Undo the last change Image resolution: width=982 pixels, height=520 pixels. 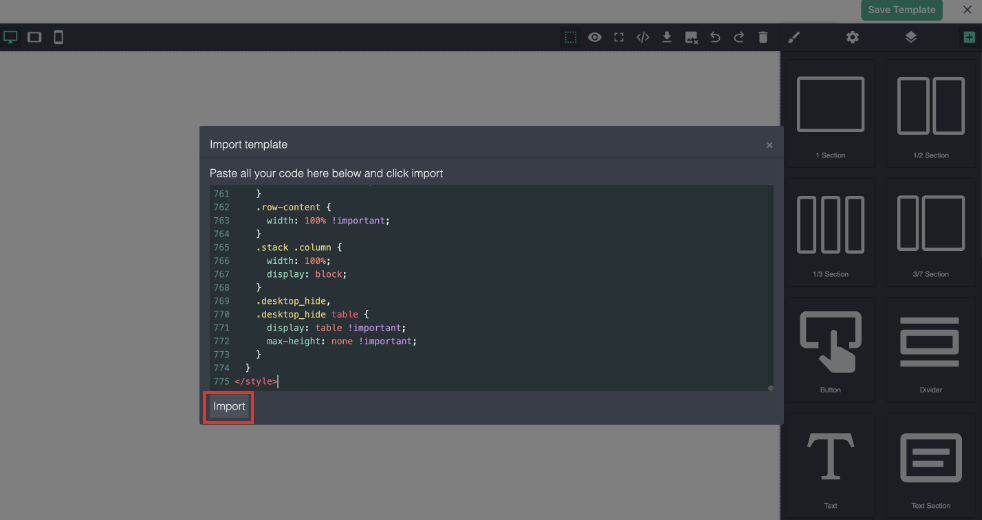coord(715,37)
